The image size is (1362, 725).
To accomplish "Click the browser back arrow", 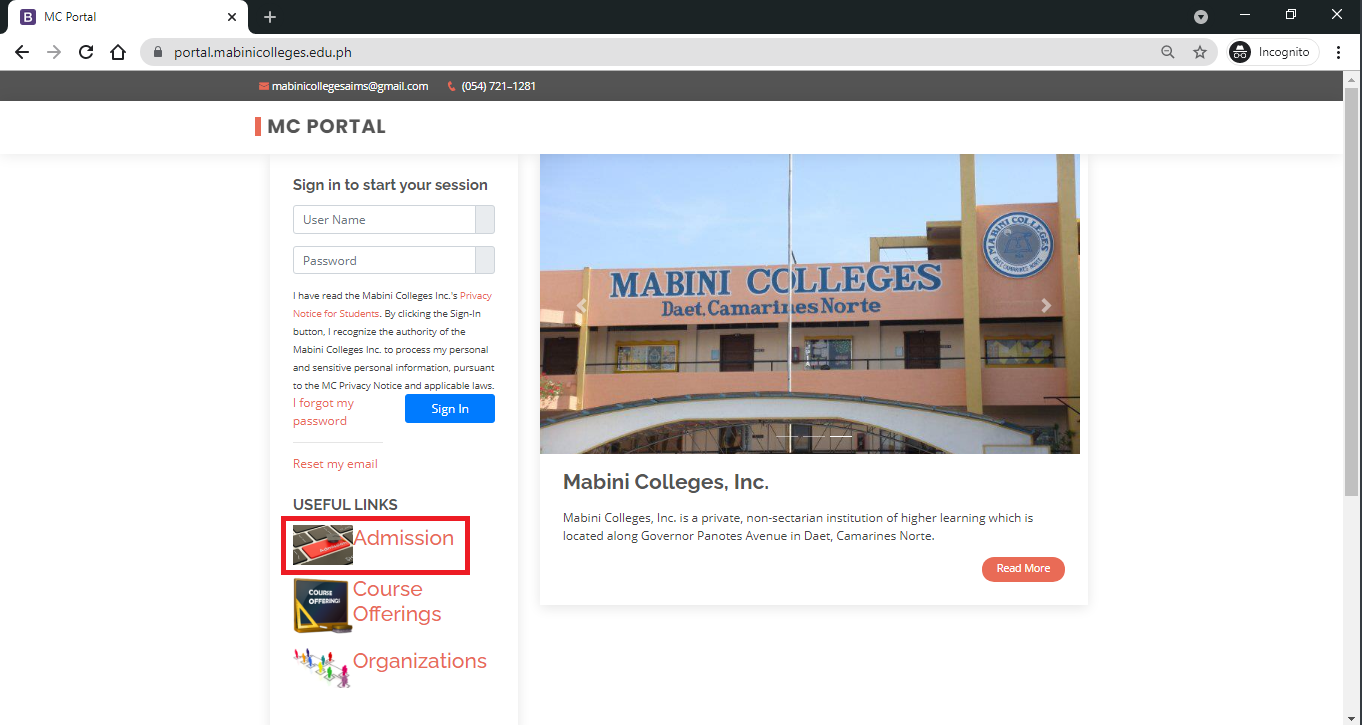I will (22, 53).
